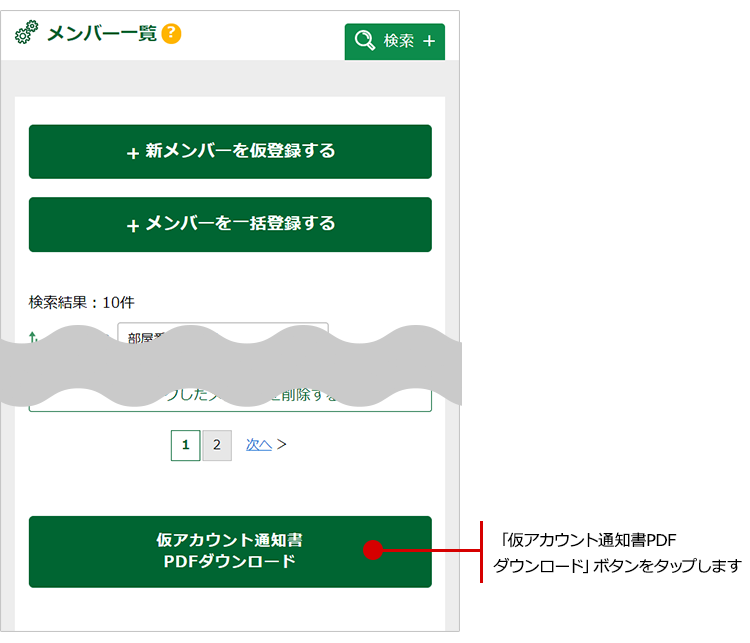
Task: Click the > arrow after 次へ
Action: (x=282, y=445)
